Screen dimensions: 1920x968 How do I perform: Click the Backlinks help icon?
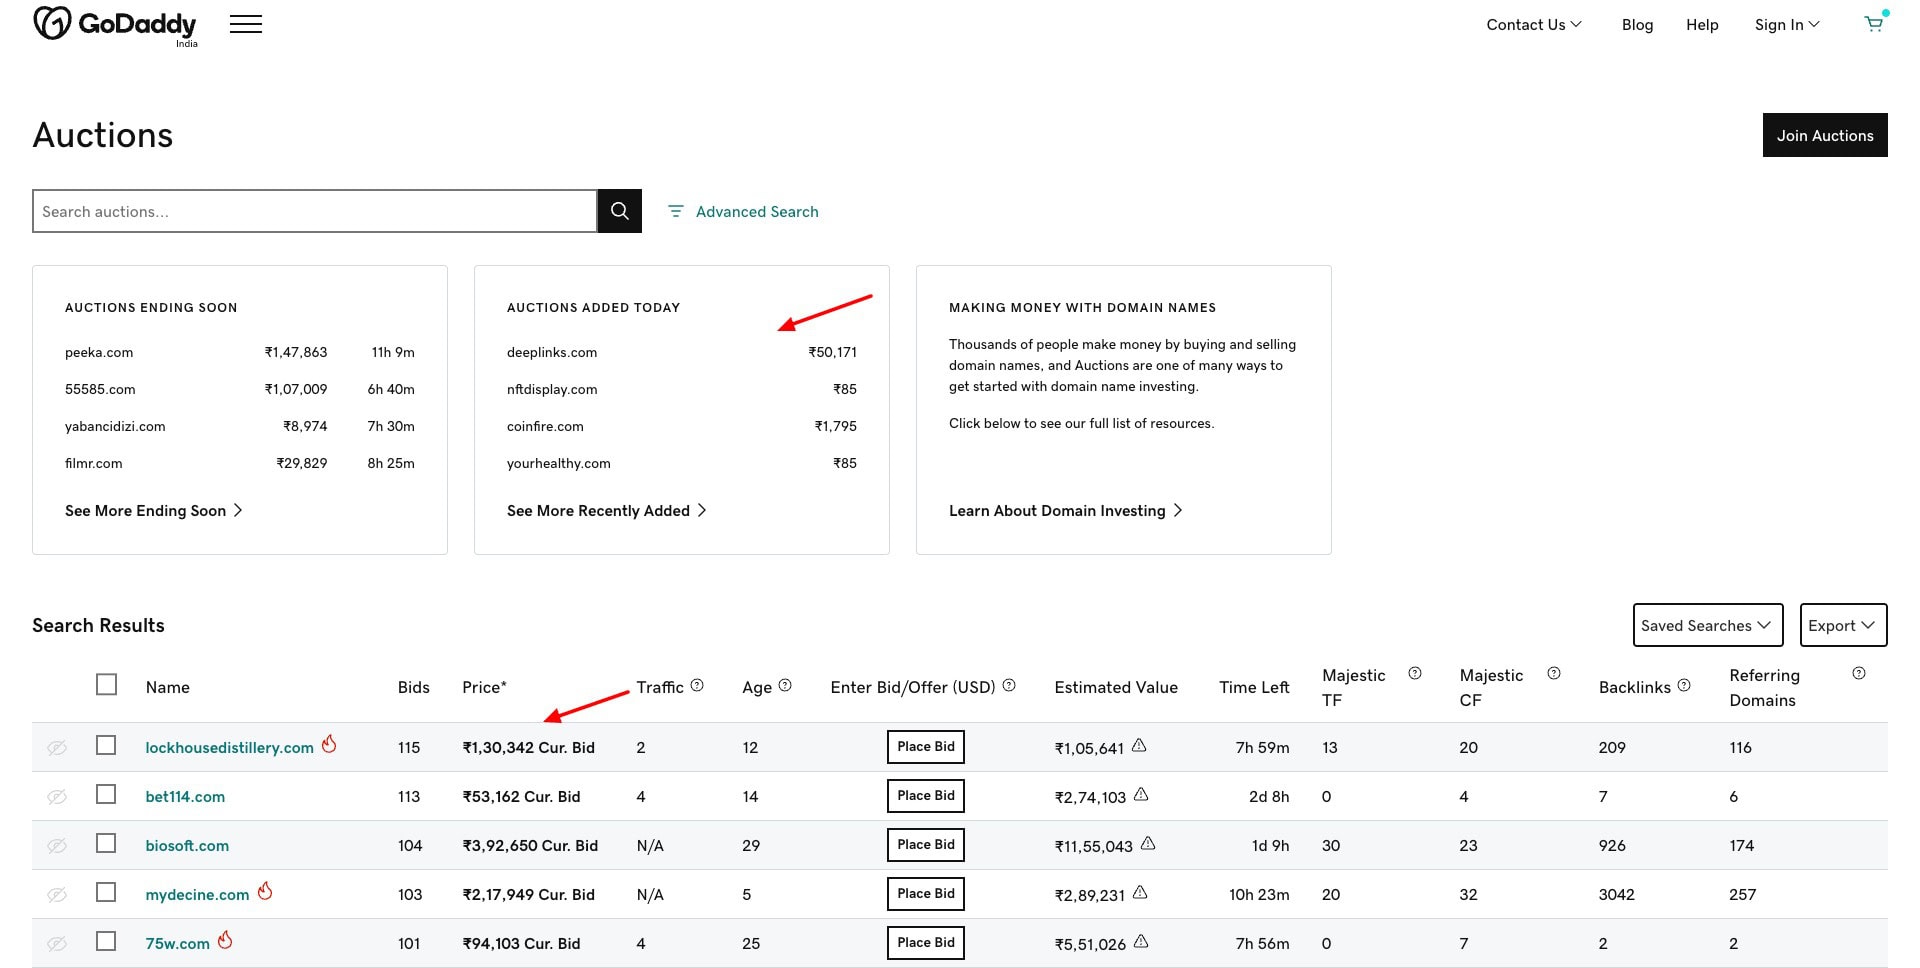click(x=1684, y=686)
